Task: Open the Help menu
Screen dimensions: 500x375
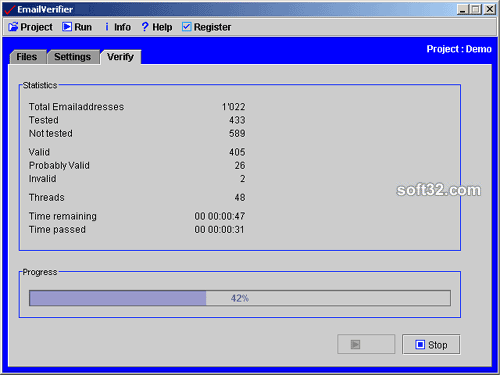Action: tap(157, 27)
